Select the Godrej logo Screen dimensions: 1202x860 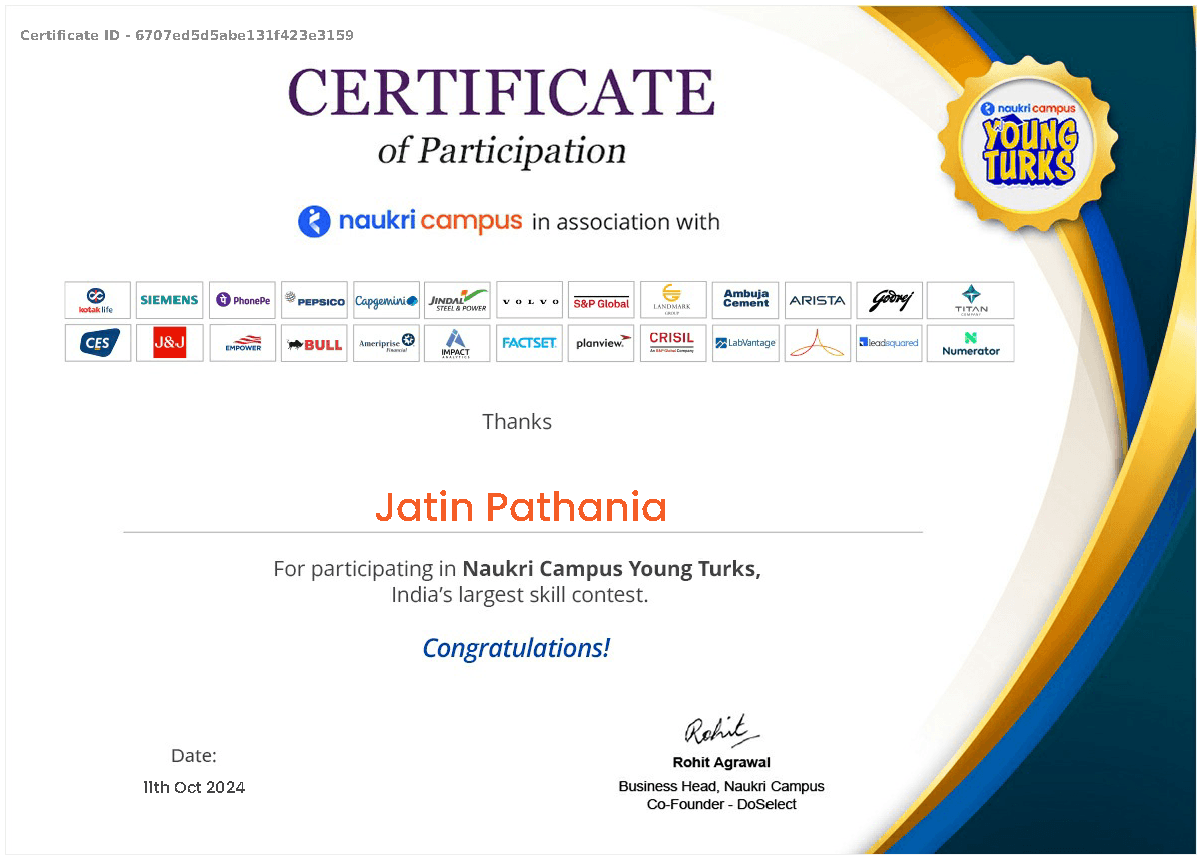tap(889, 300)
